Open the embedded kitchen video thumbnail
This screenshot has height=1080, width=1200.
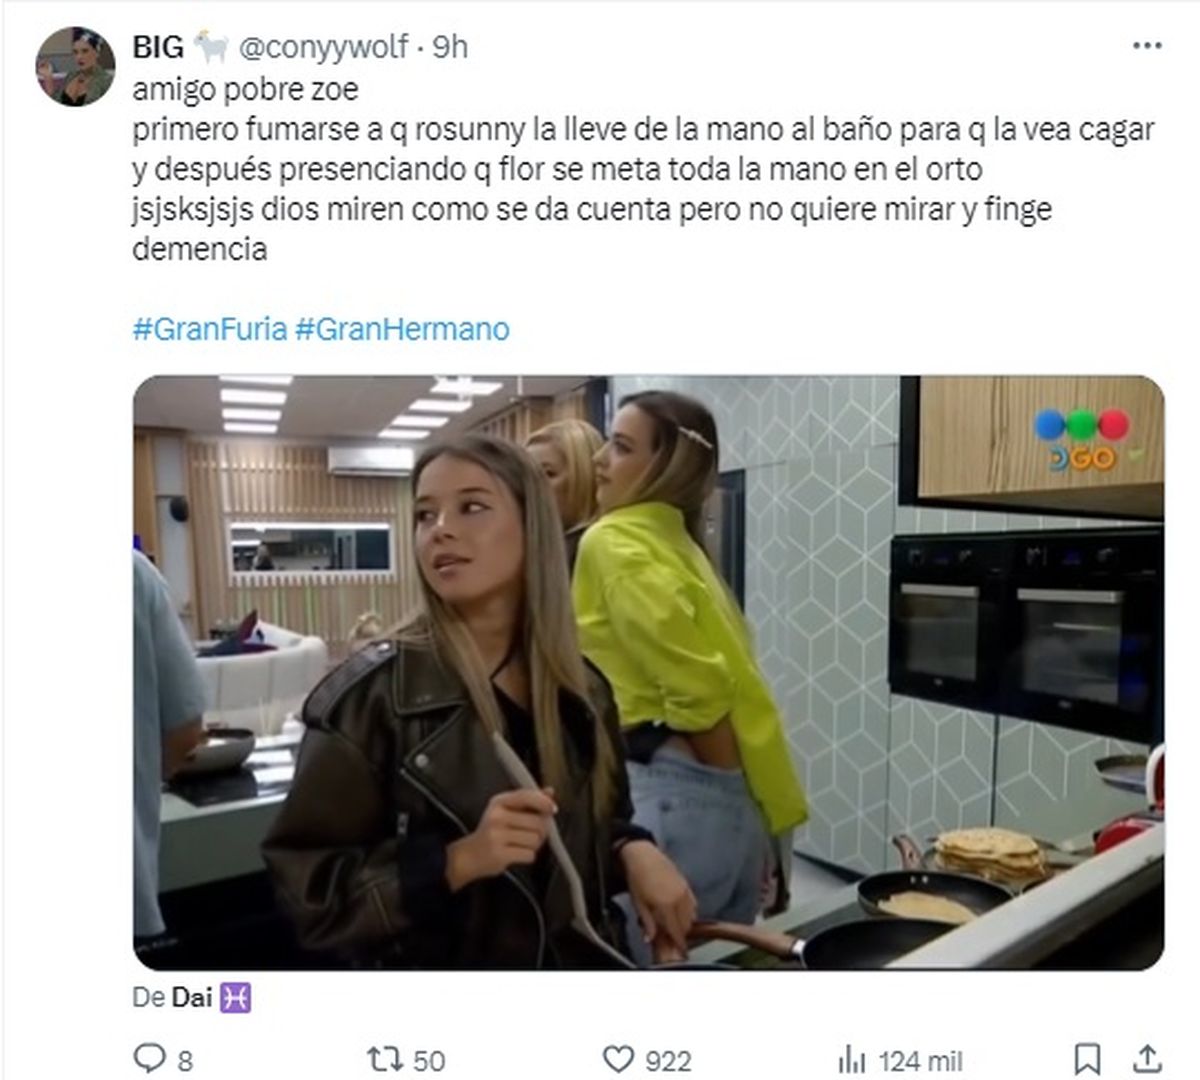(x=648, y=672)
